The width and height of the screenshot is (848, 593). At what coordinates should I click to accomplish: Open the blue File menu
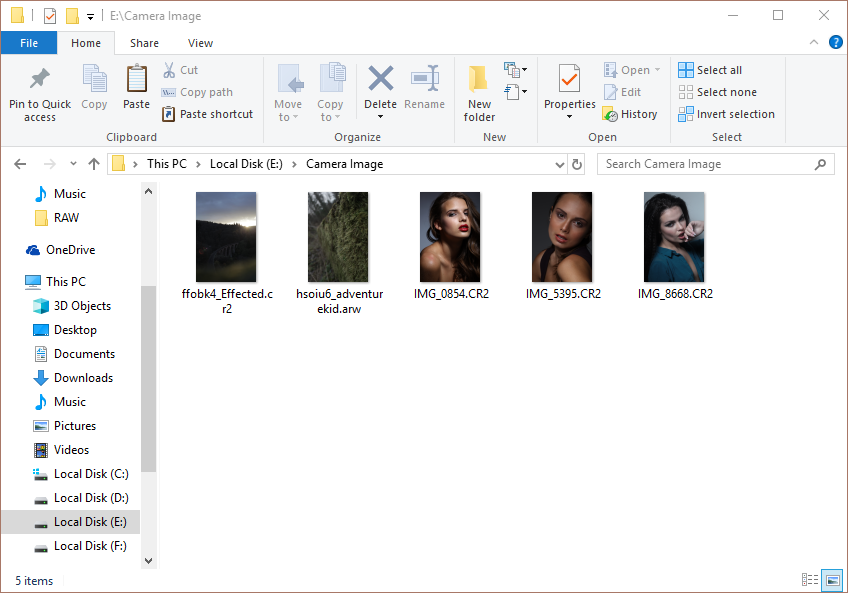(x=29, y=43)
